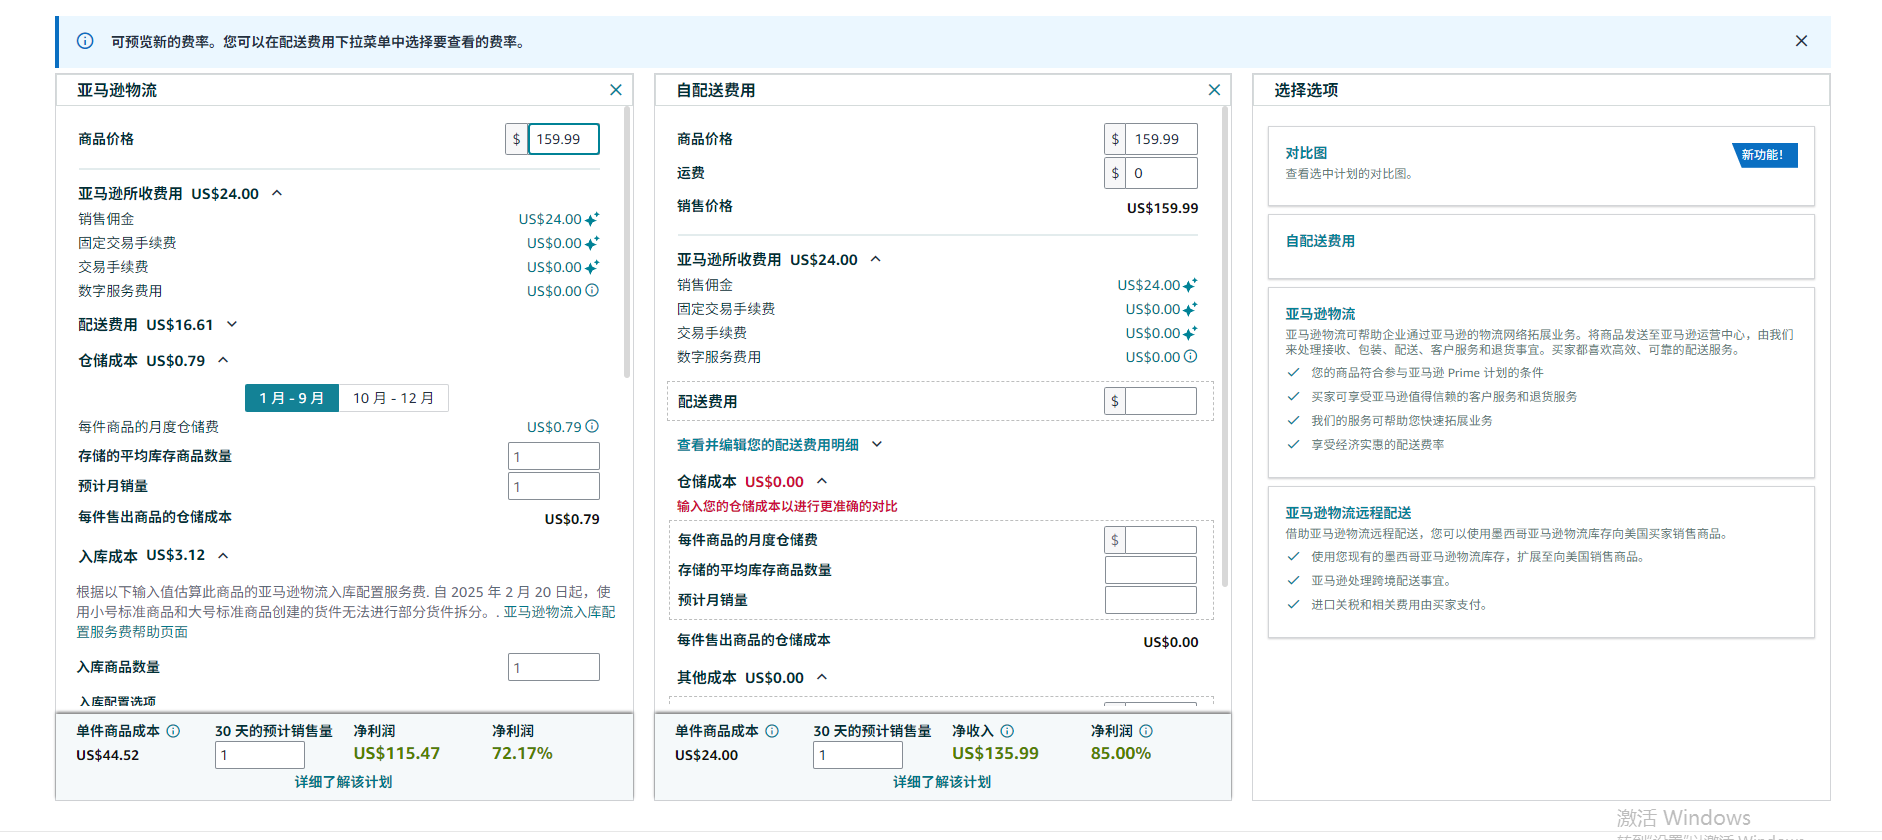Image resolution: width=1882 pixels, height=840 pixels.
Task: Select the 1 月 - 9 月 storage period
Action: click(291, 398)
